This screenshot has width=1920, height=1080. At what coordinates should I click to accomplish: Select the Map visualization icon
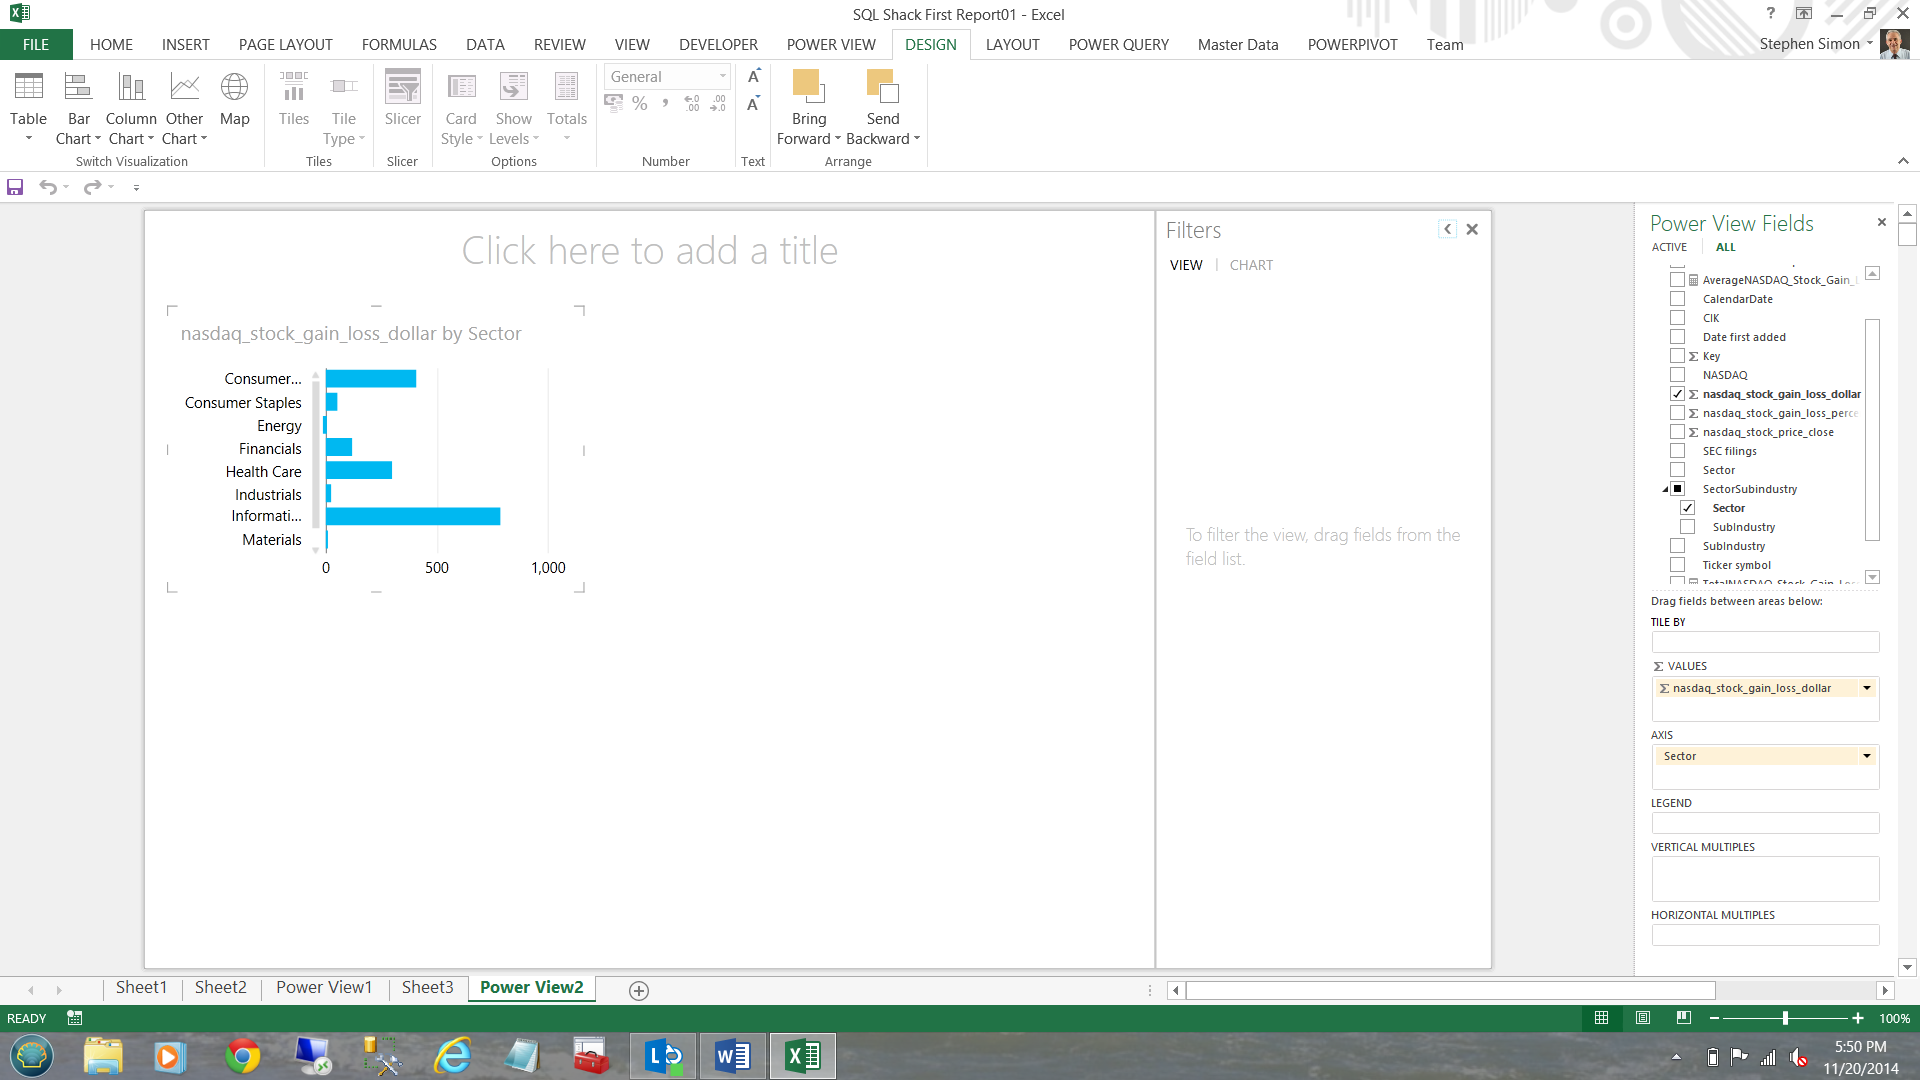[234, 88]
